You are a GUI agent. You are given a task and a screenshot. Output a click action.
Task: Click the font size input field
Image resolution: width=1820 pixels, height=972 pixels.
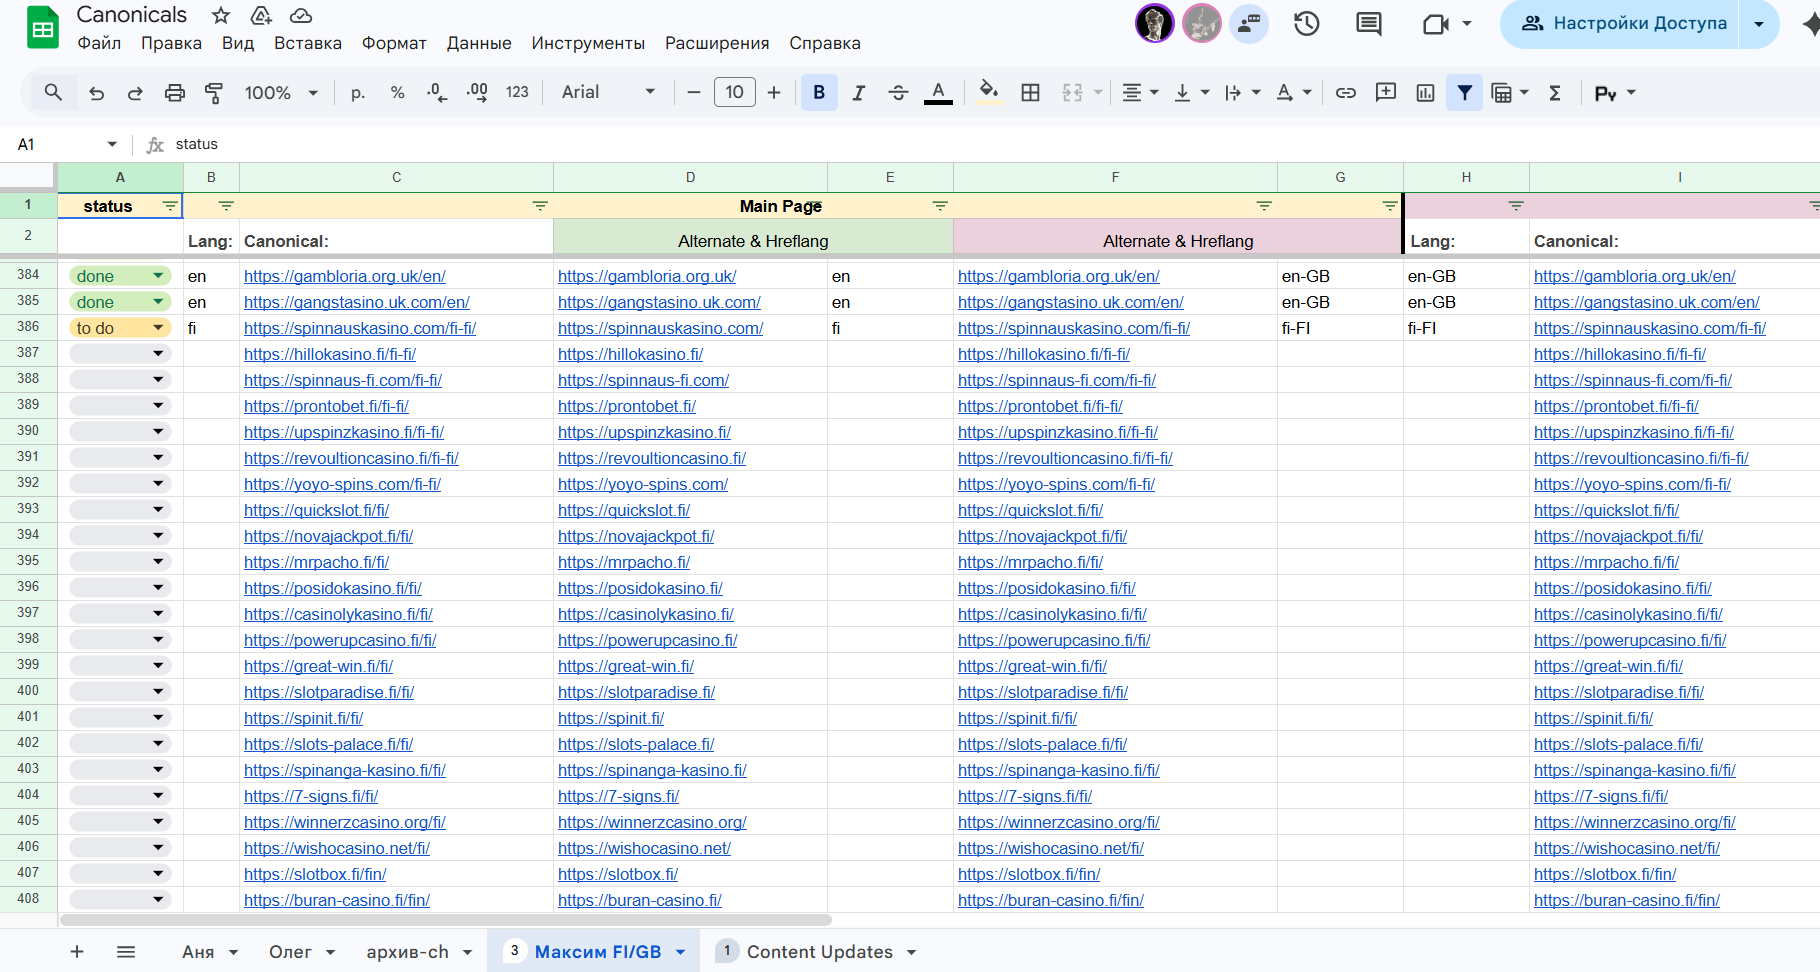pos(734,93)
